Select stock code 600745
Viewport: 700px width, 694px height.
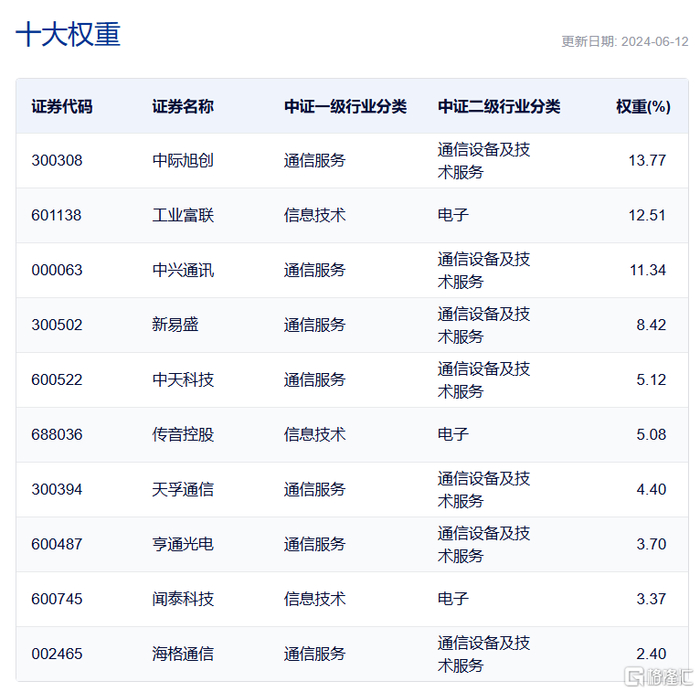pos(57,598)
